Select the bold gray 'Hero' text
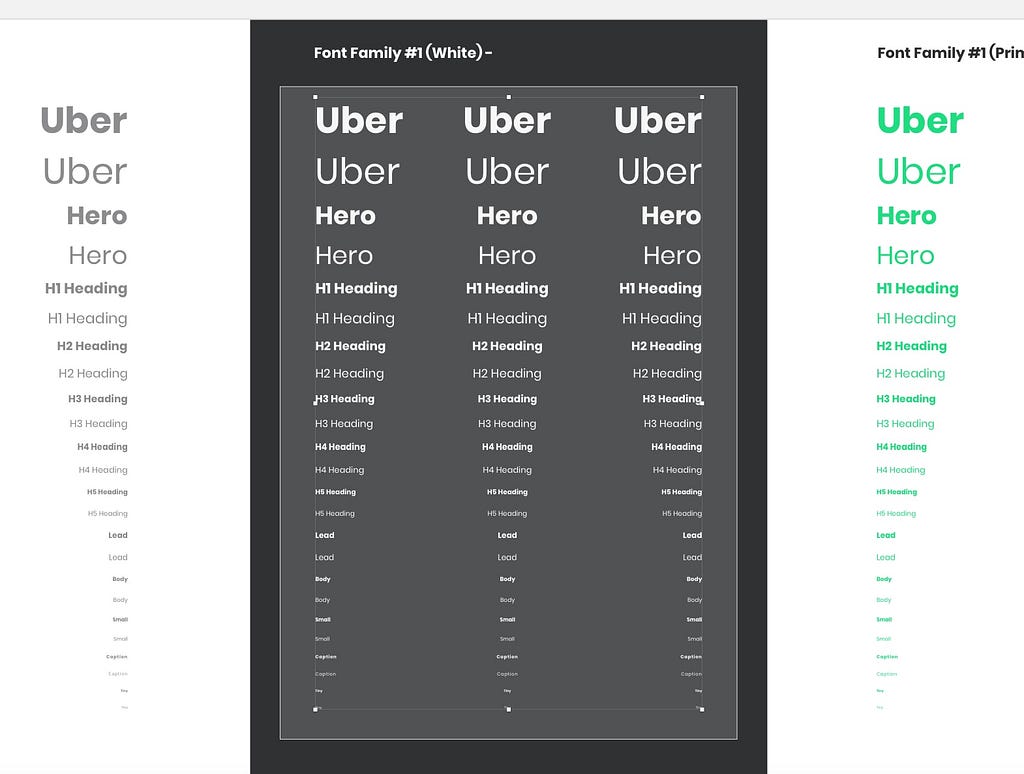 pos(97,216)
